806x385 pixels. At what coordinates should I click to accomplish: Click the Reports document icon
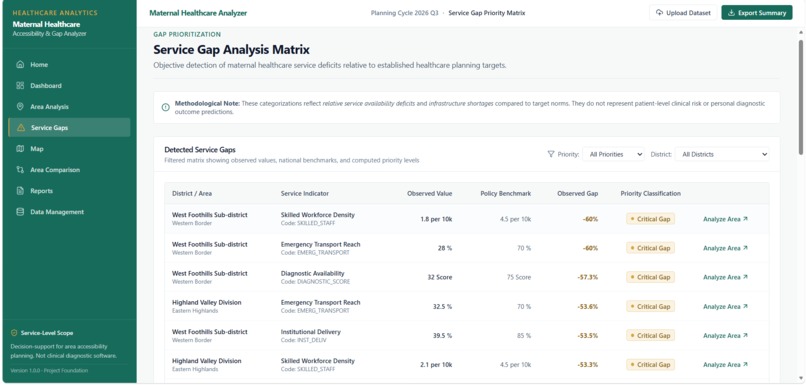(20, 191)
